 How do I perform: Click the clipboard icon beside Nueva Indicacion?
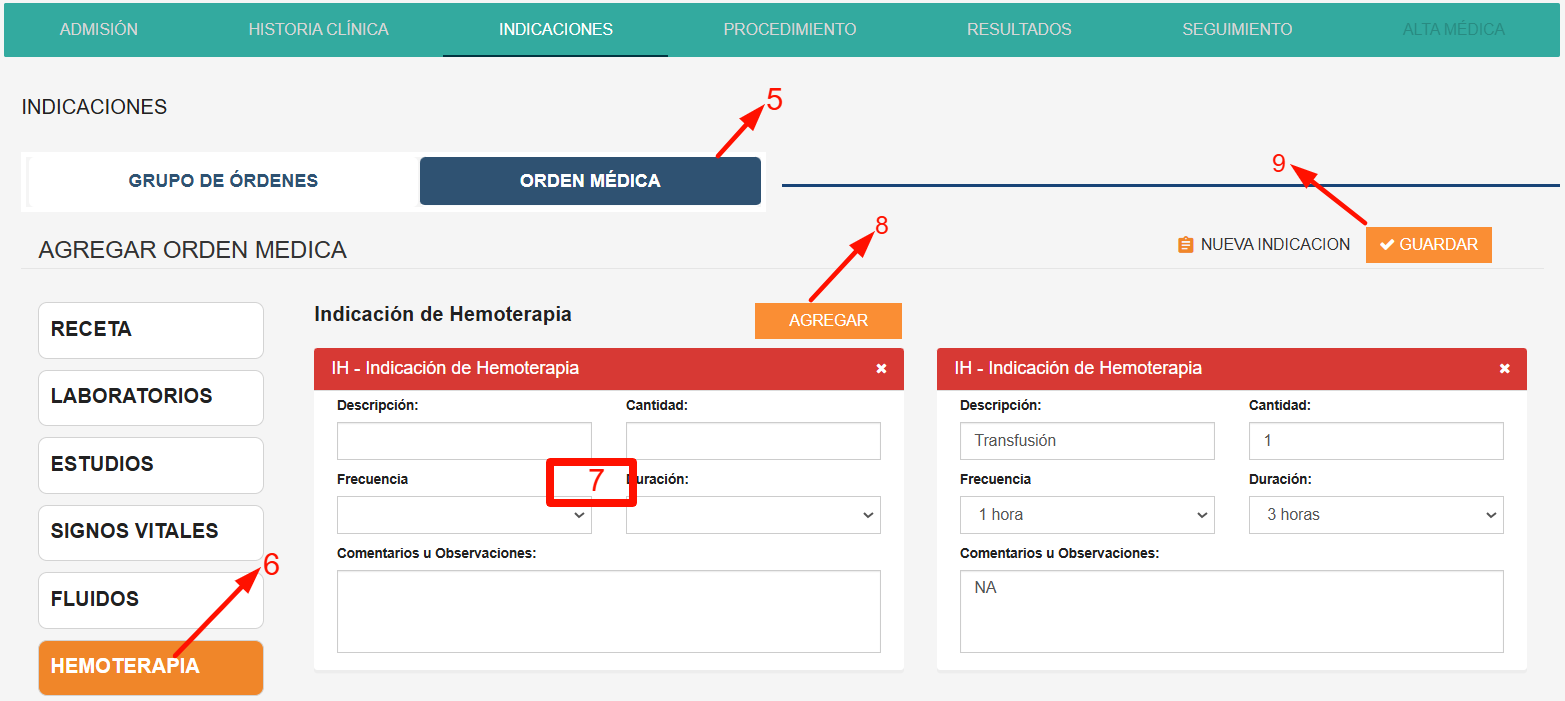pyautogui.click(x=1186, y=245)
